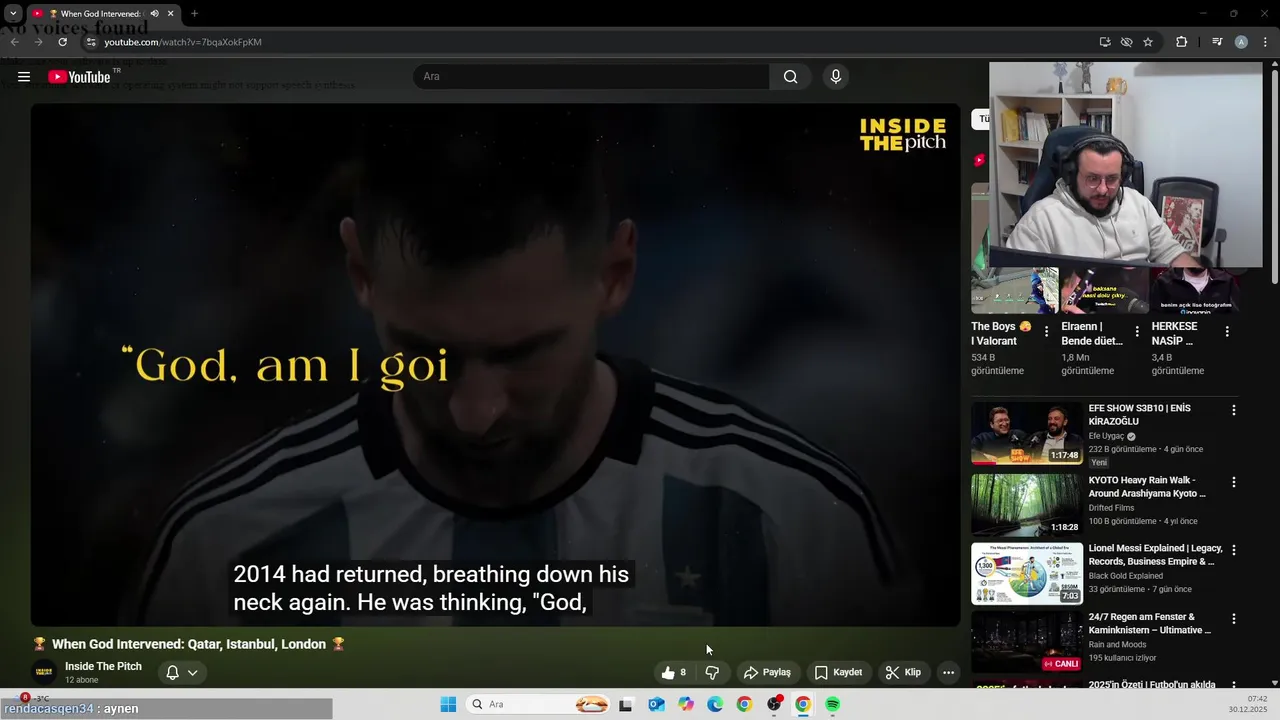The height and width of the screenshot is (720, 1280).
Task: Open options for The Boys Valorant short
Action: [x=1046, y=331]
